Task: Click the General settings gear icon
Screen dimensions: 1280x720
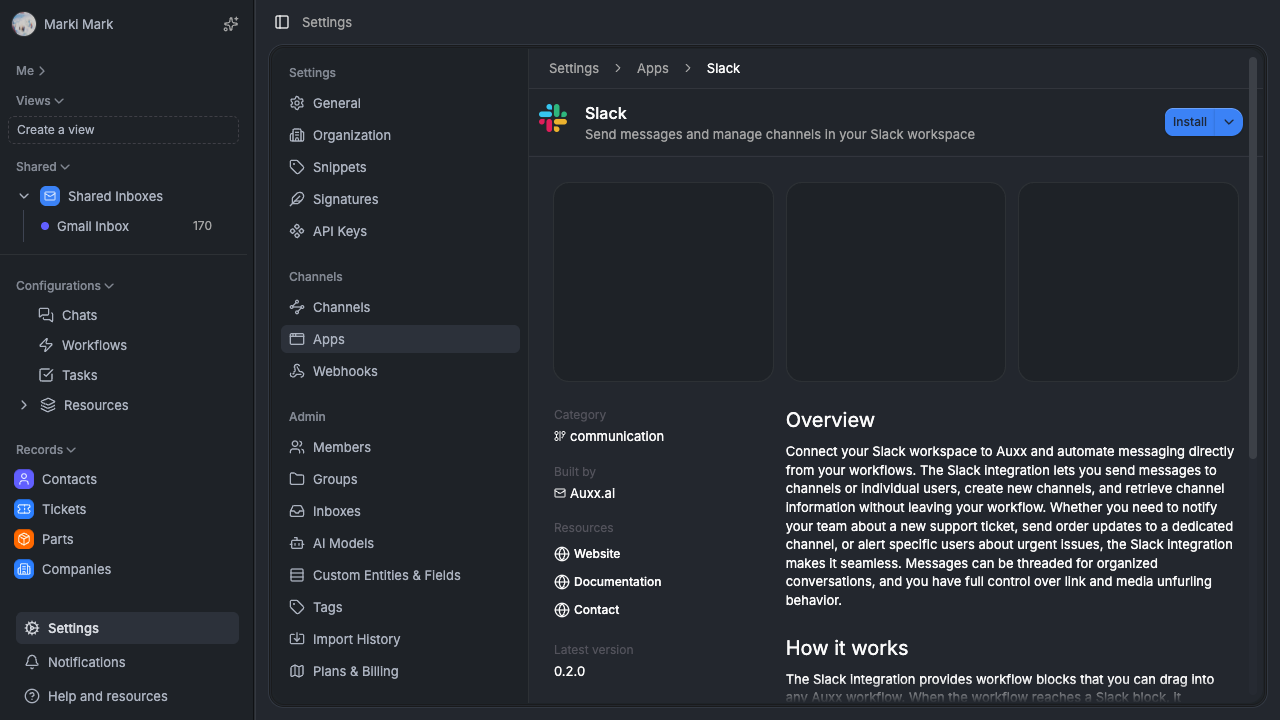Action: (x=297, y=103)
